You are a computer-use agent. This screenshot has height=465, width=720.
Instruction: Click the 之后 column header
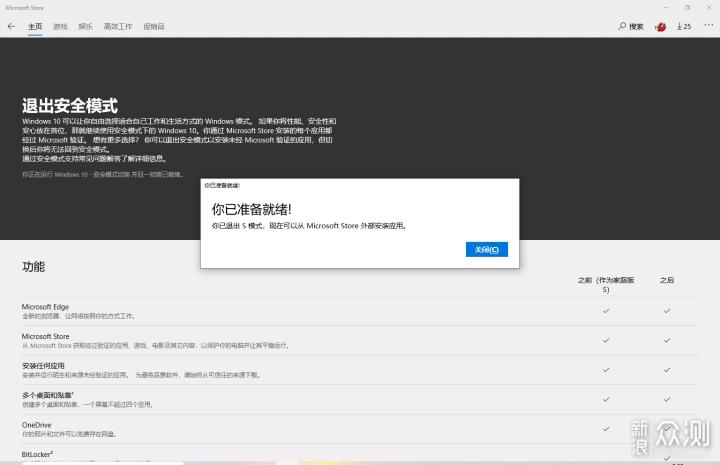667,280
